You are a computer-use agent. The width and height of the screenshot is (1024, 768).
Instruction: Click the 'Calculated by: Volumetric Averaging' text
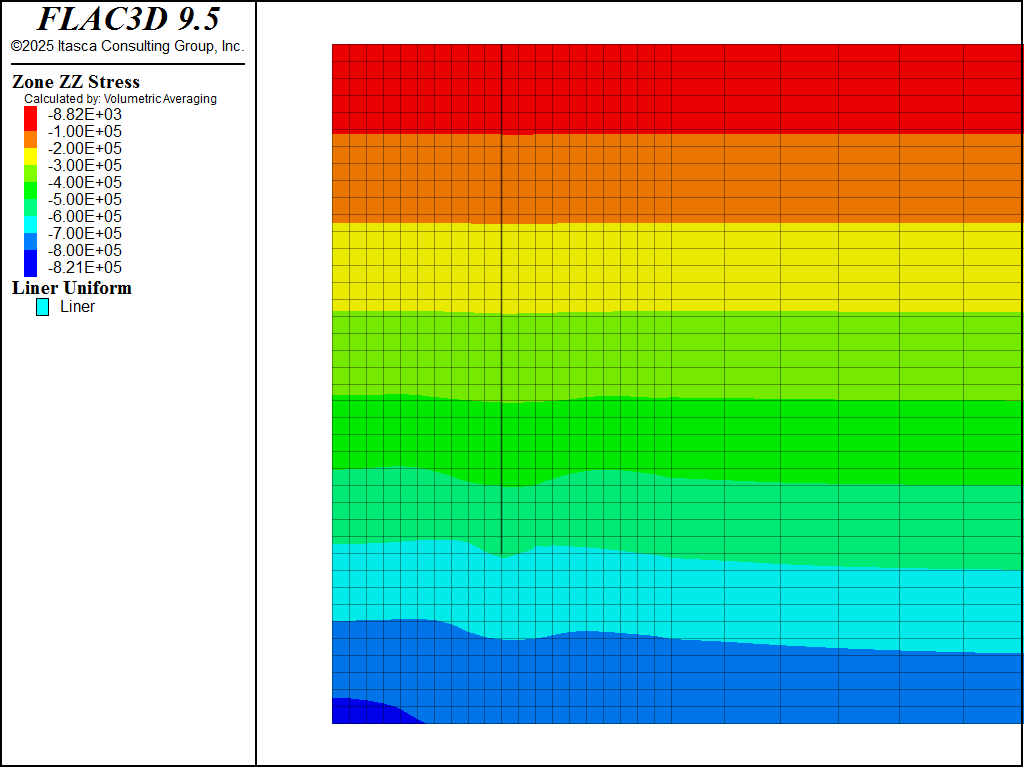point(120,99)
